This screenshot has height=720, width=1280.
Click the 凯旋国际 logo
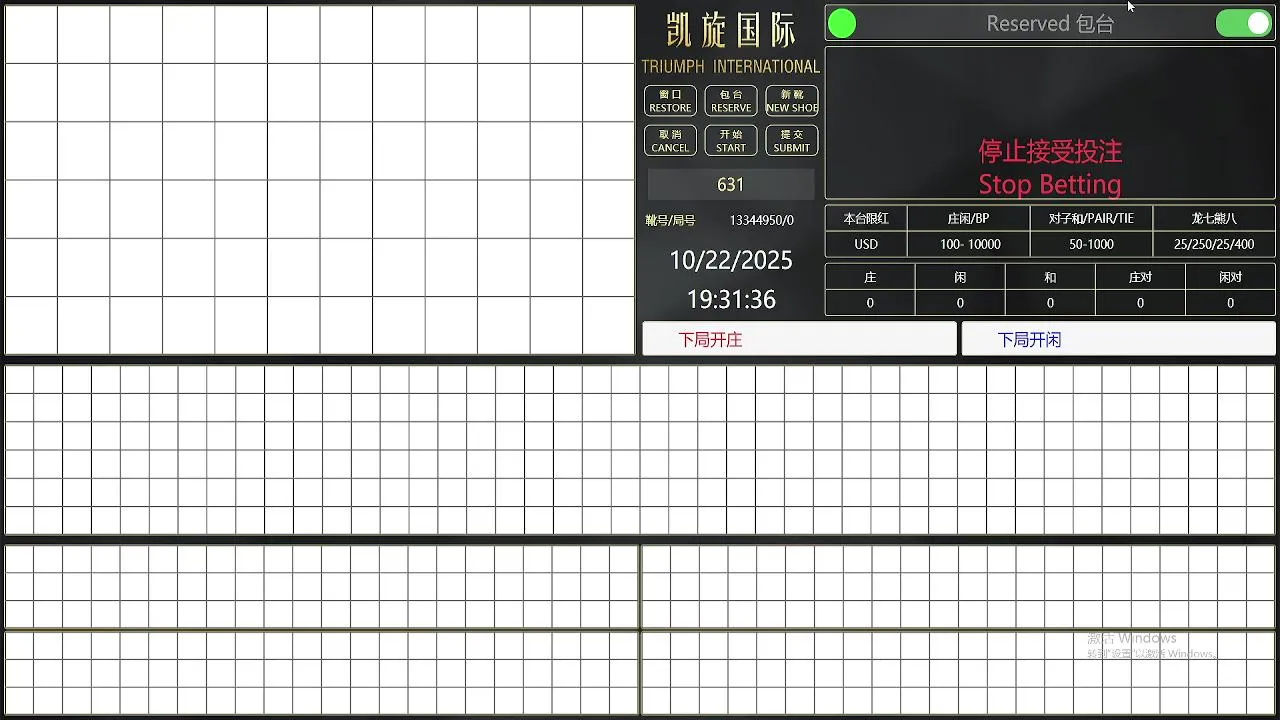click(731, 30)
